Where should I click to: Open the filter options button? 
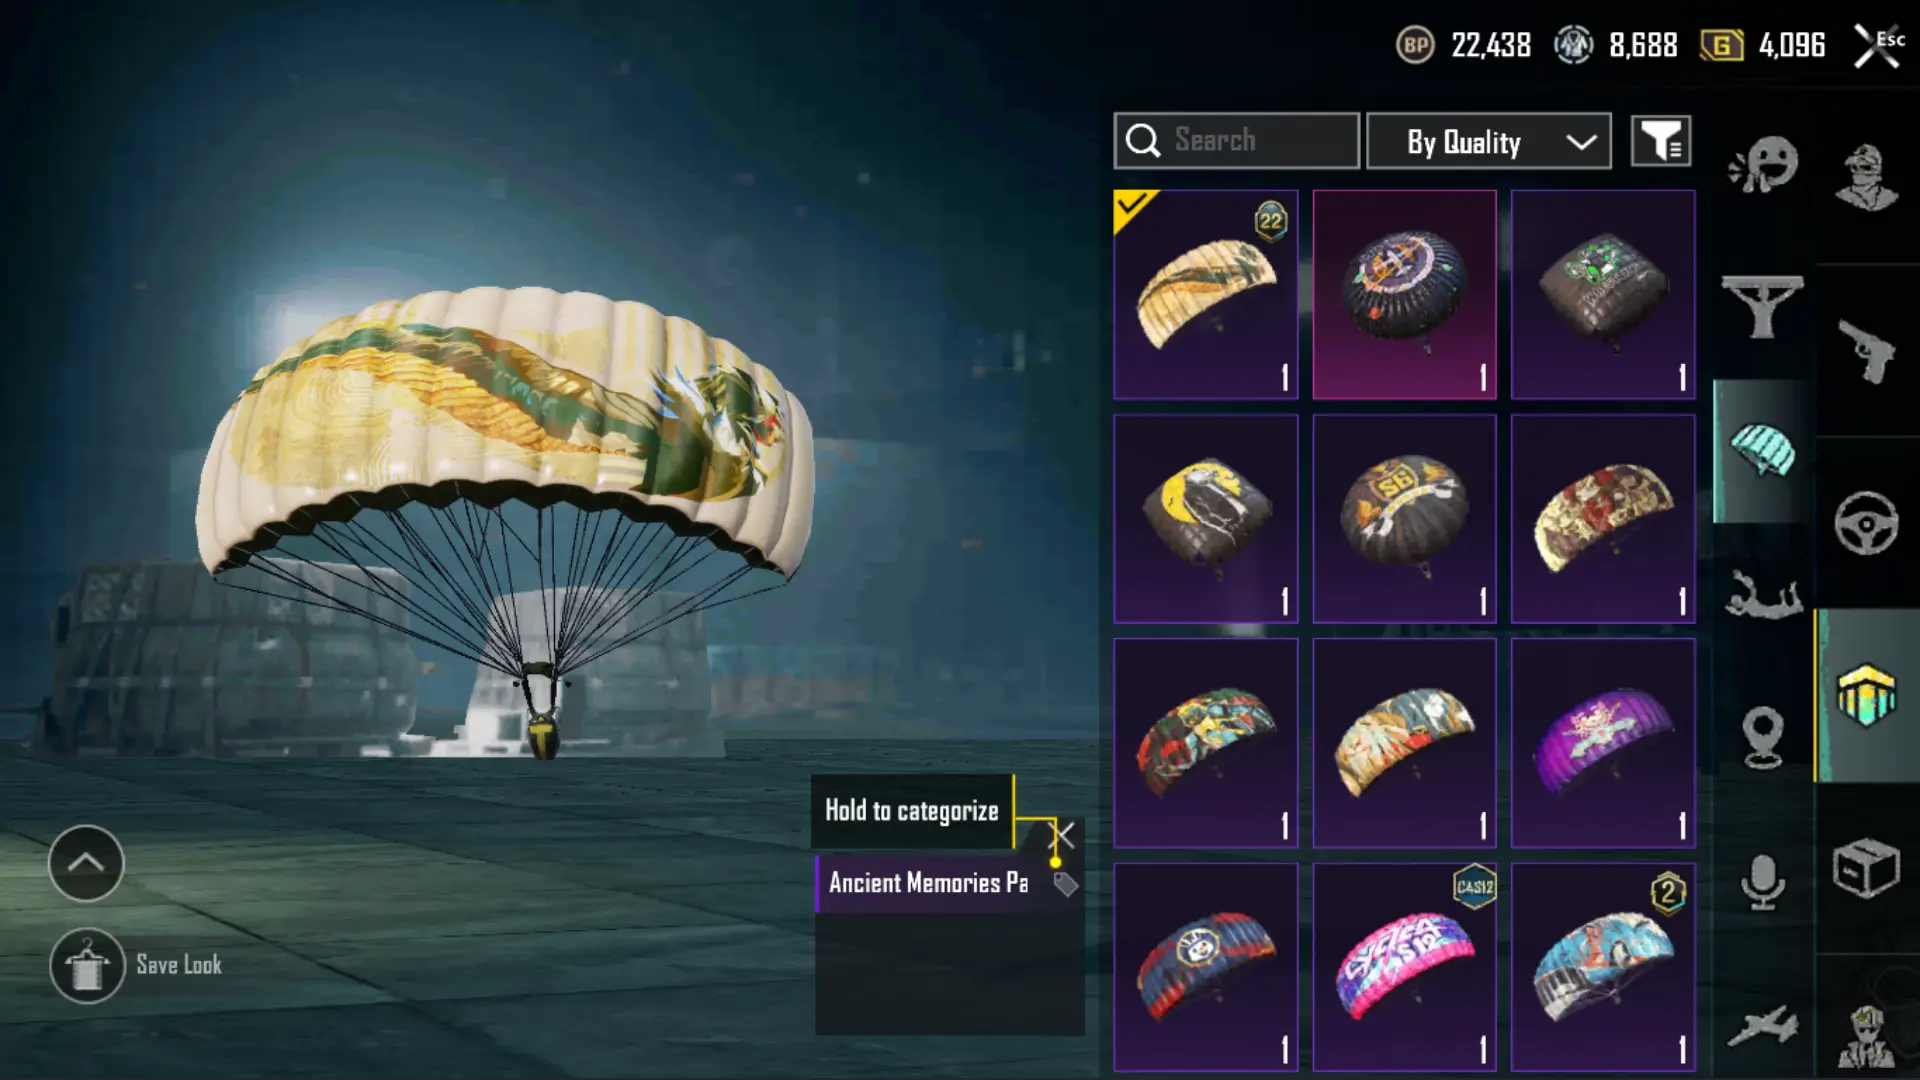pos(1661,141)
